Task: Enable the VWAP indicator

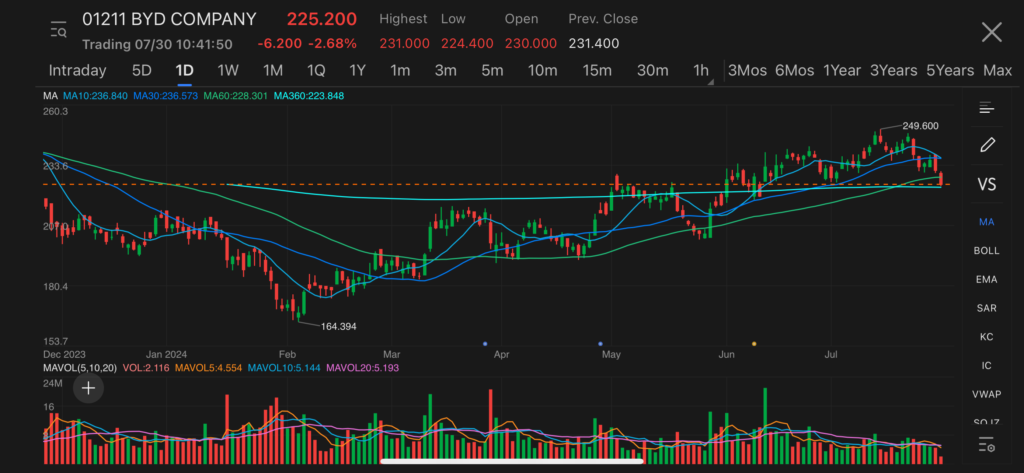Action: coord(986,394)
